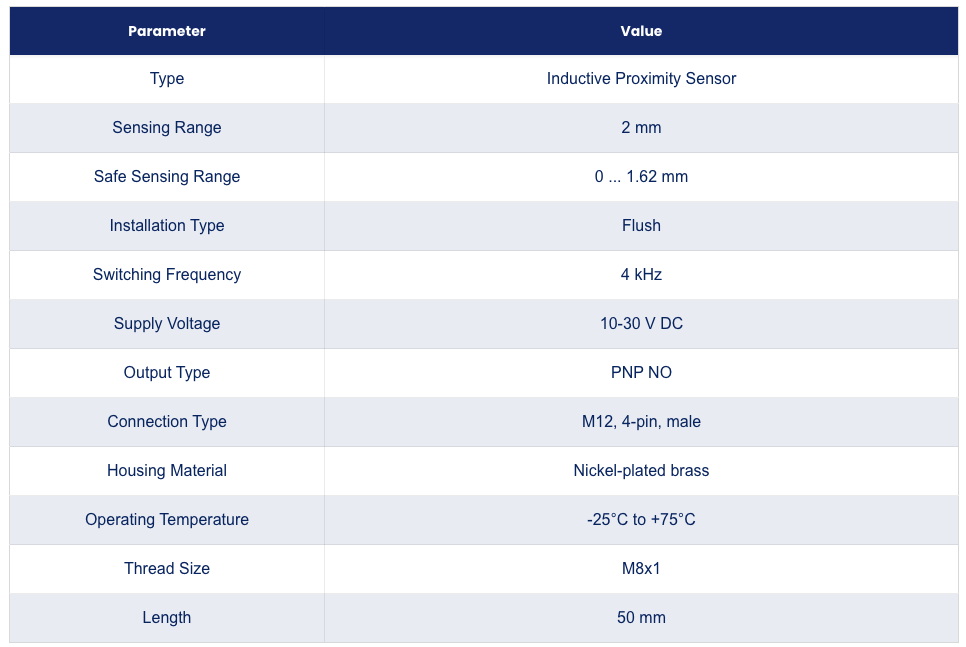966x647 pixels.
Task: Click the Parameter column header
Action: 167,31
